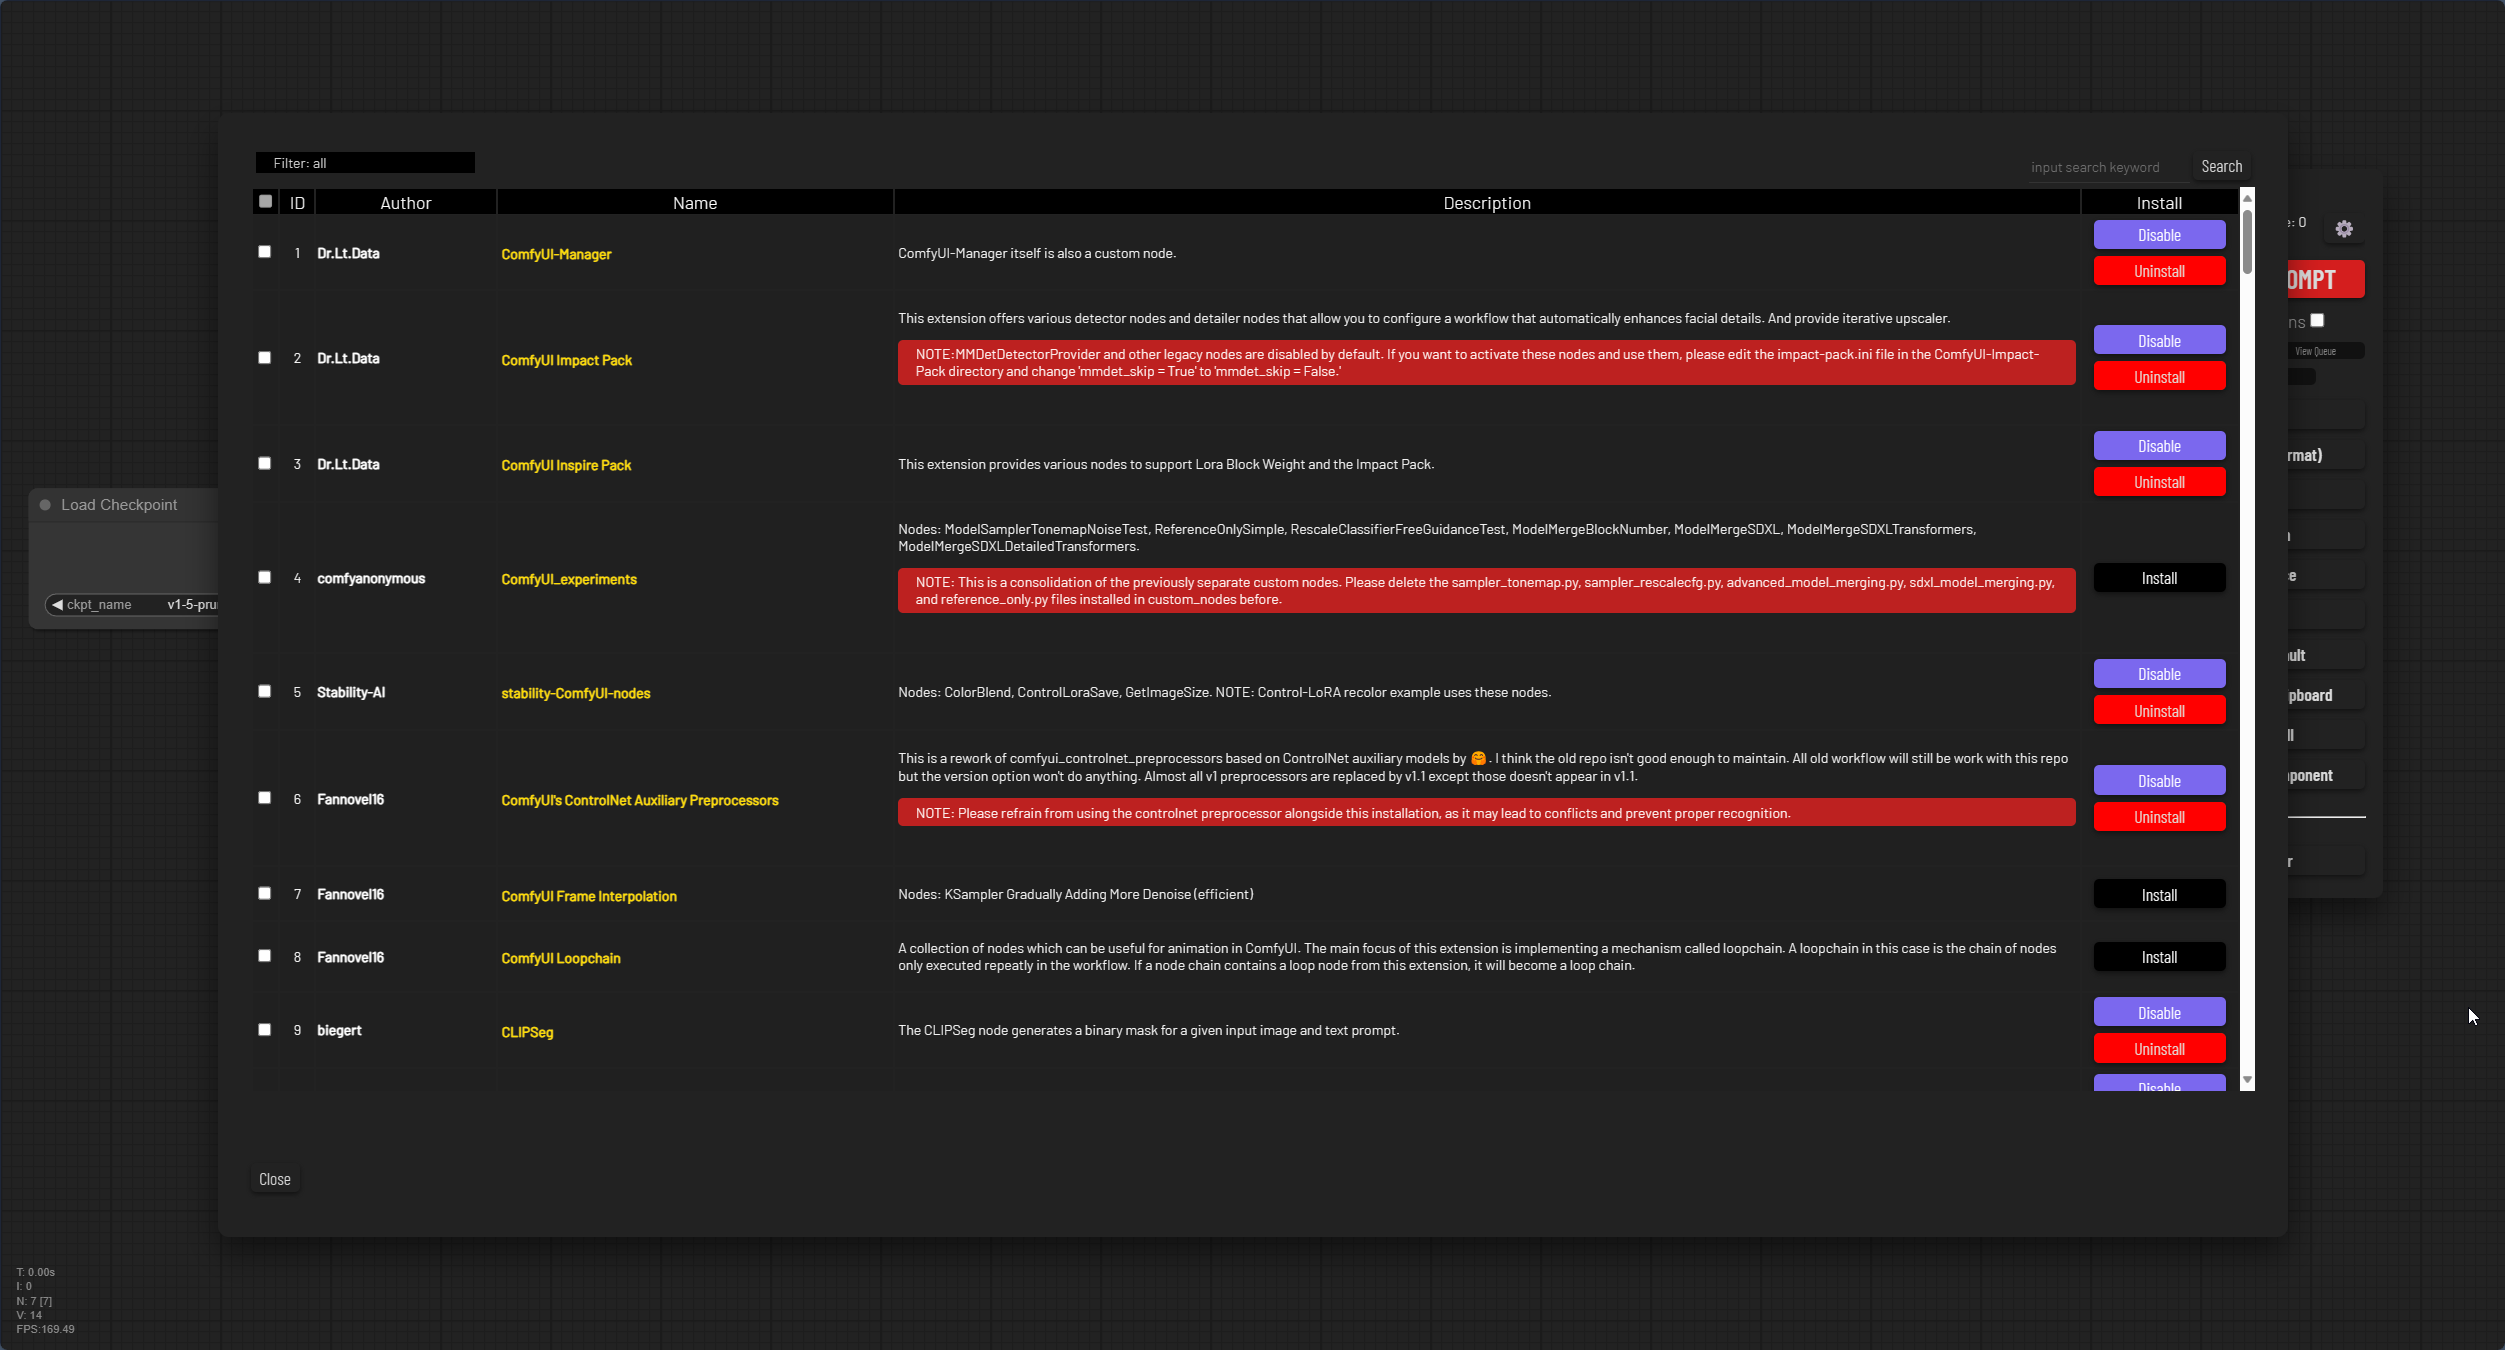Open the stability-ComfyUI-nodes link

(575, 693)
